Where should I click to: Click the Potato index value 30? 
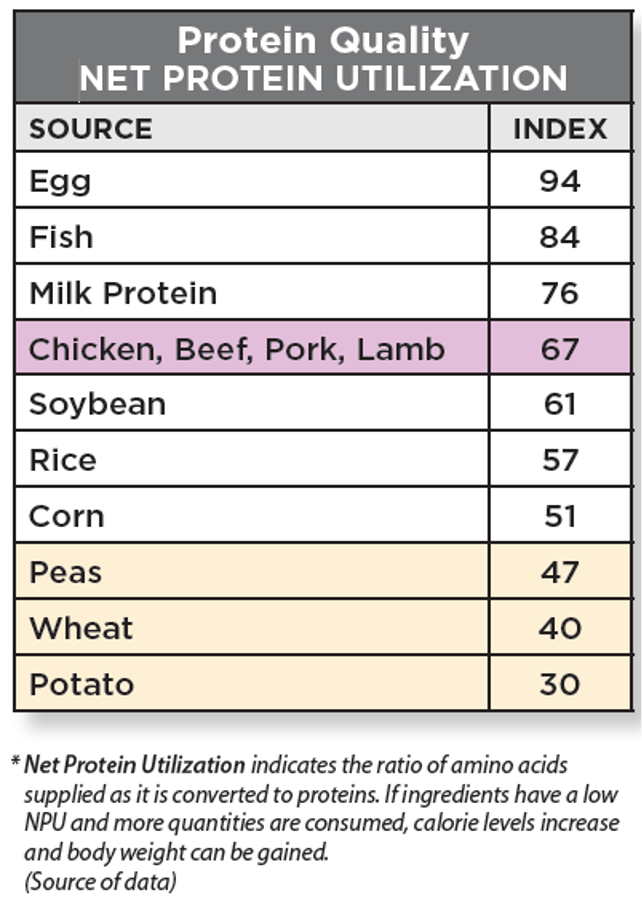point(560,684)
